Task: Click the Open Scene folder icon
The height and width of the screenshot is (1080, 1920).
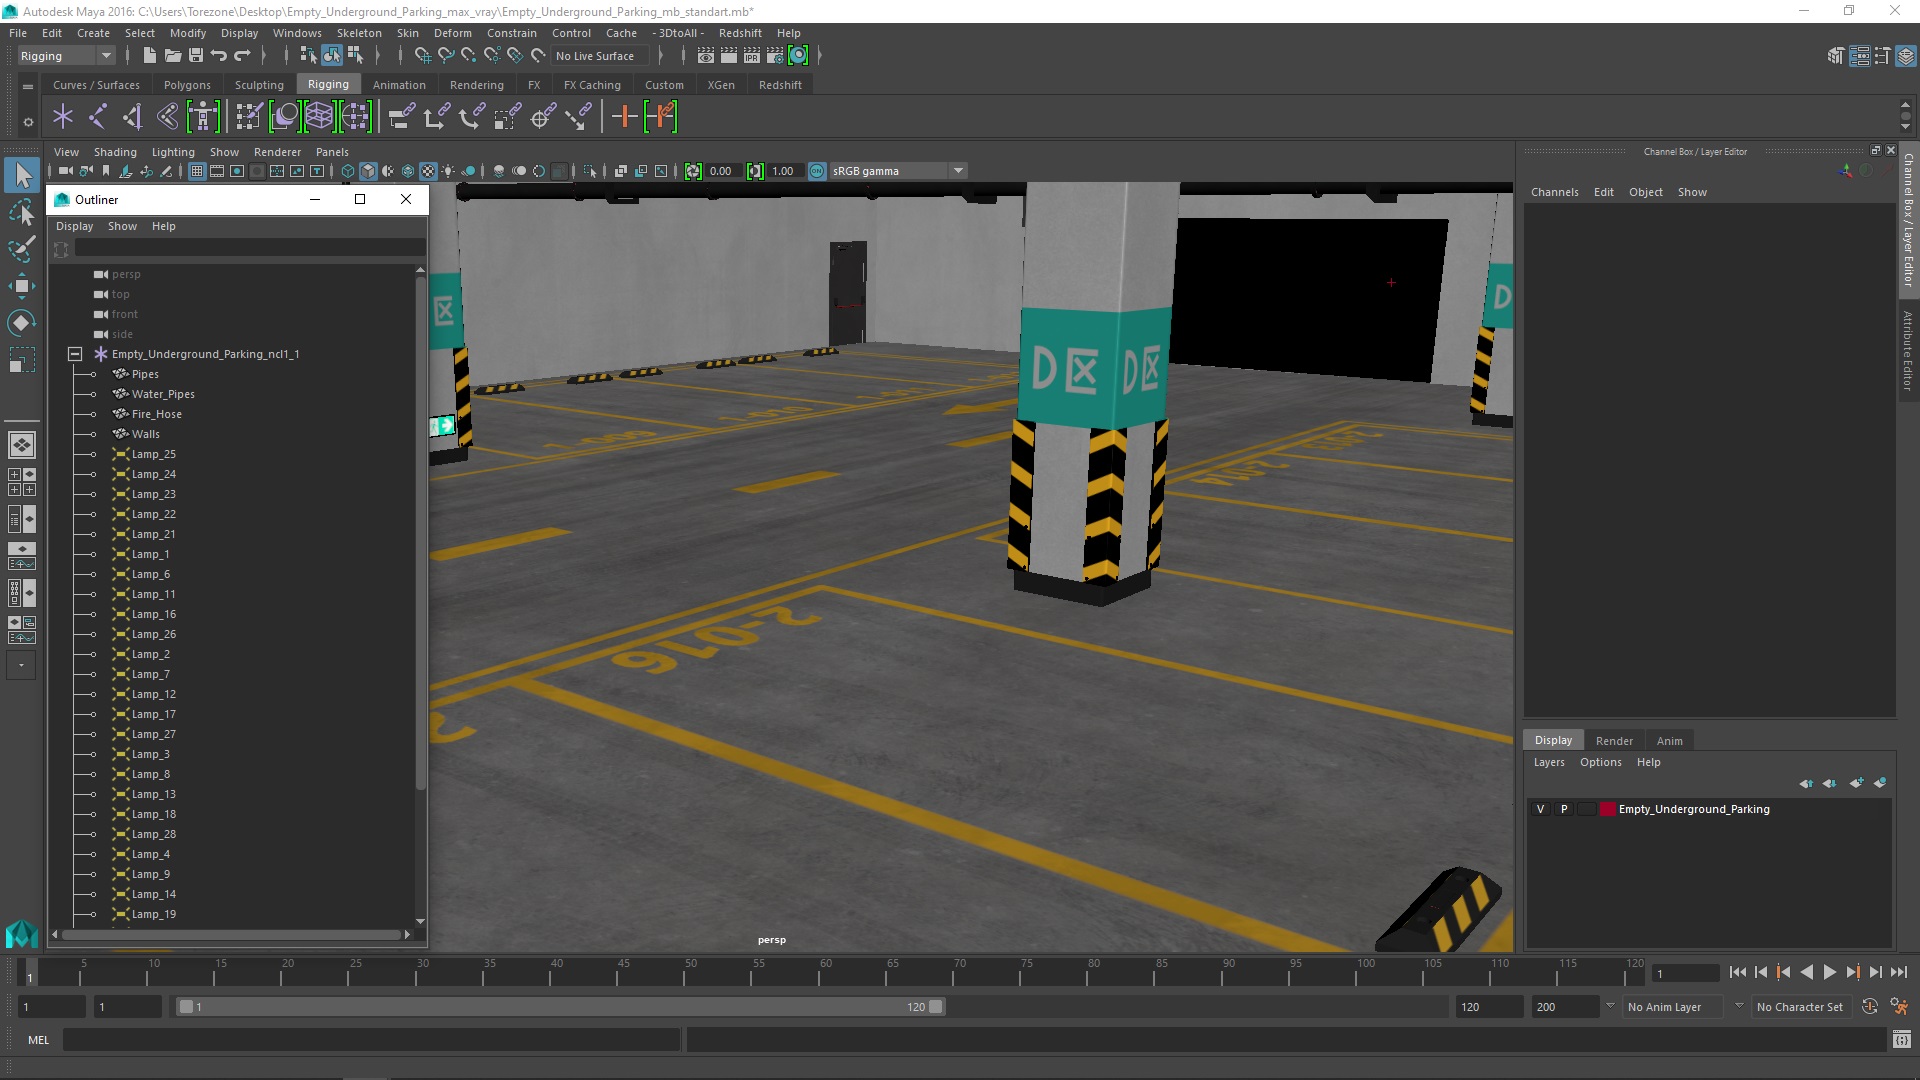Action: click(172, 56)
